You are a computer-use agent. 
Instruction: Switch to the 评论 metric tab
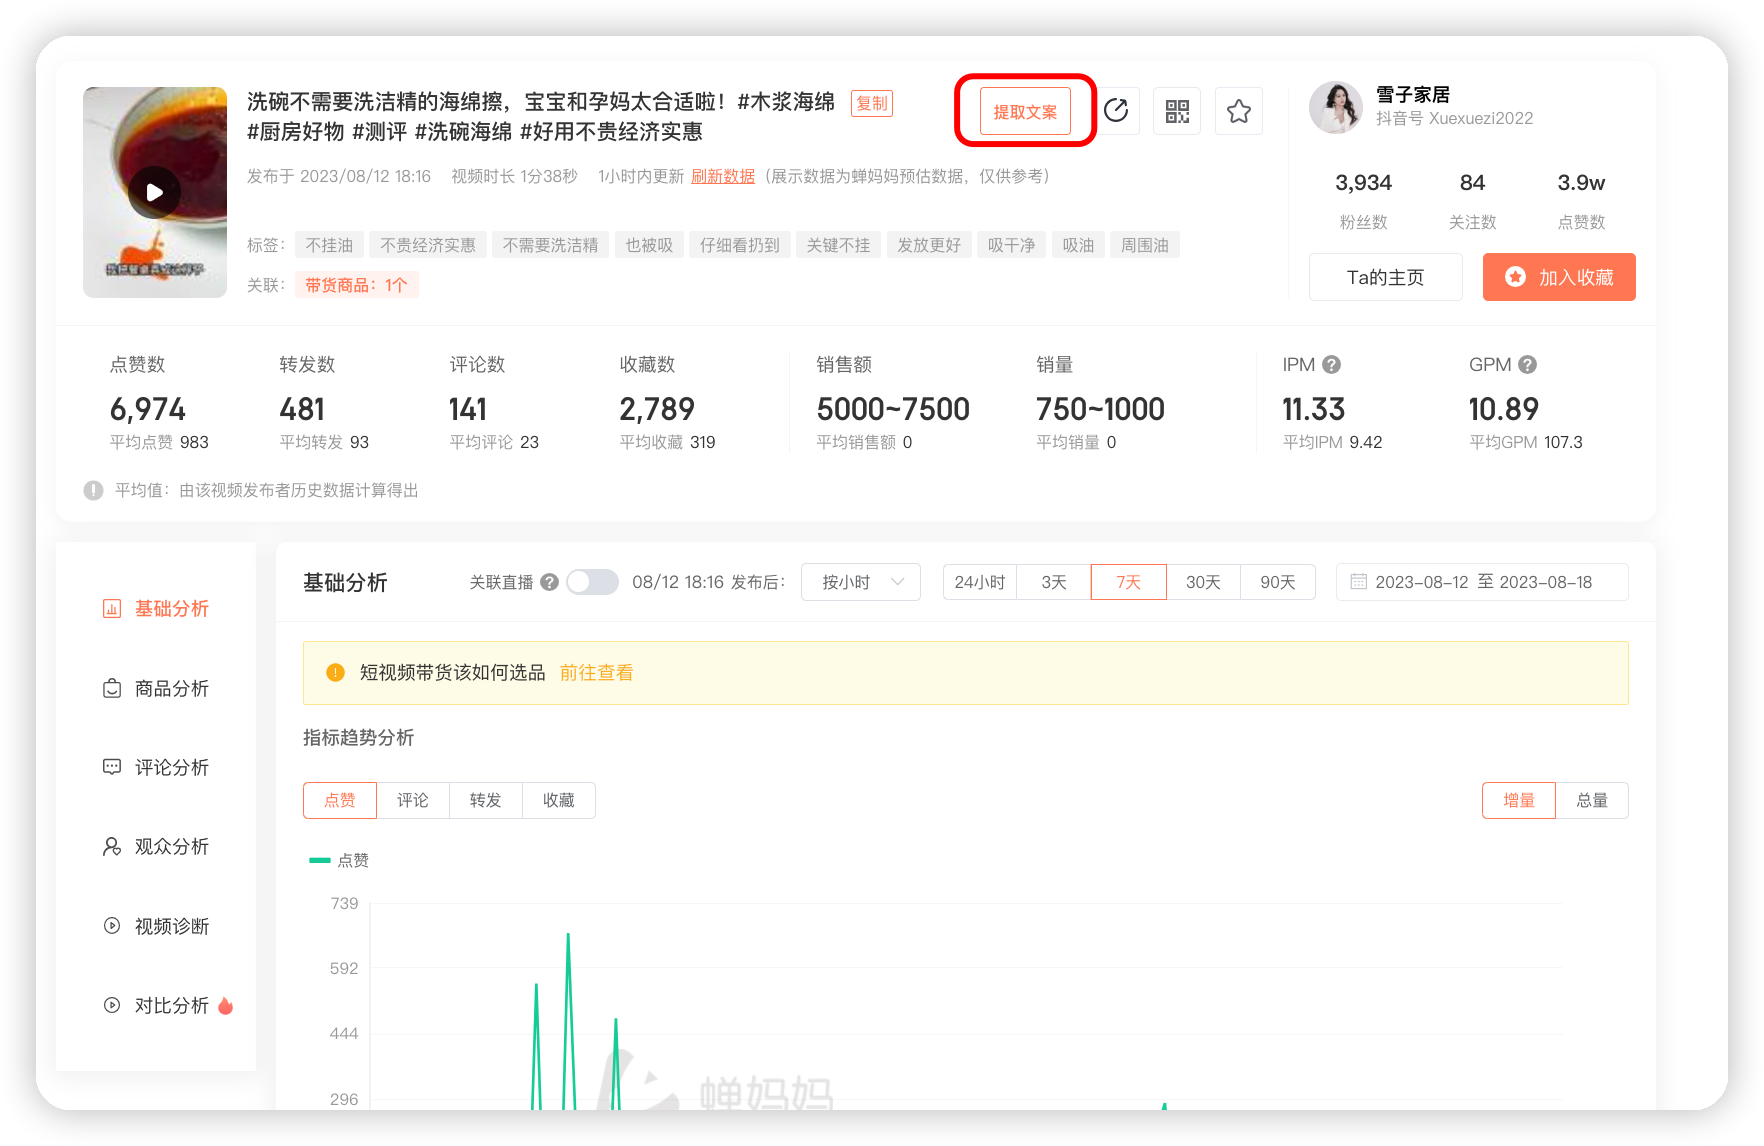(x=413, y=801)
